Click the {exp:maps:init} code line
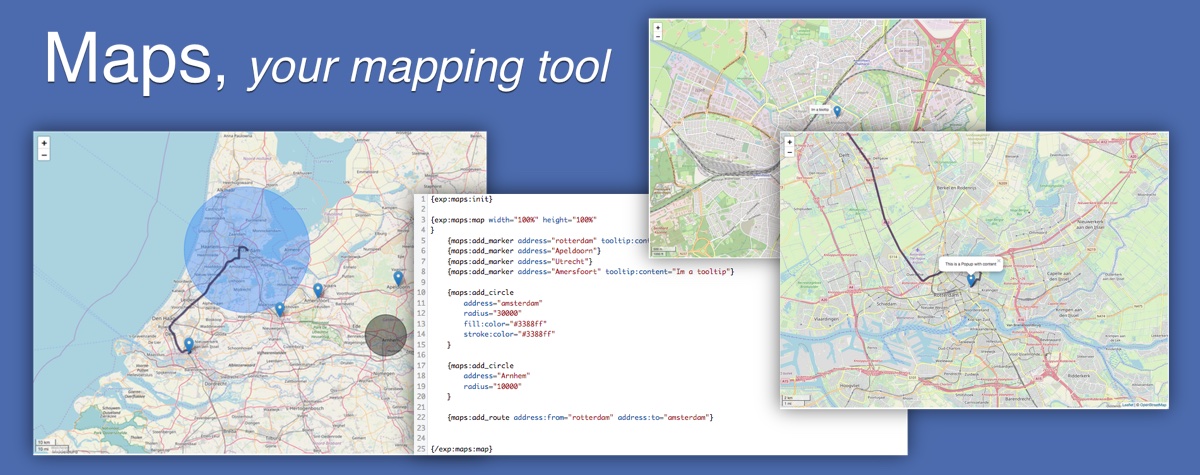 (x=462, y=200)
